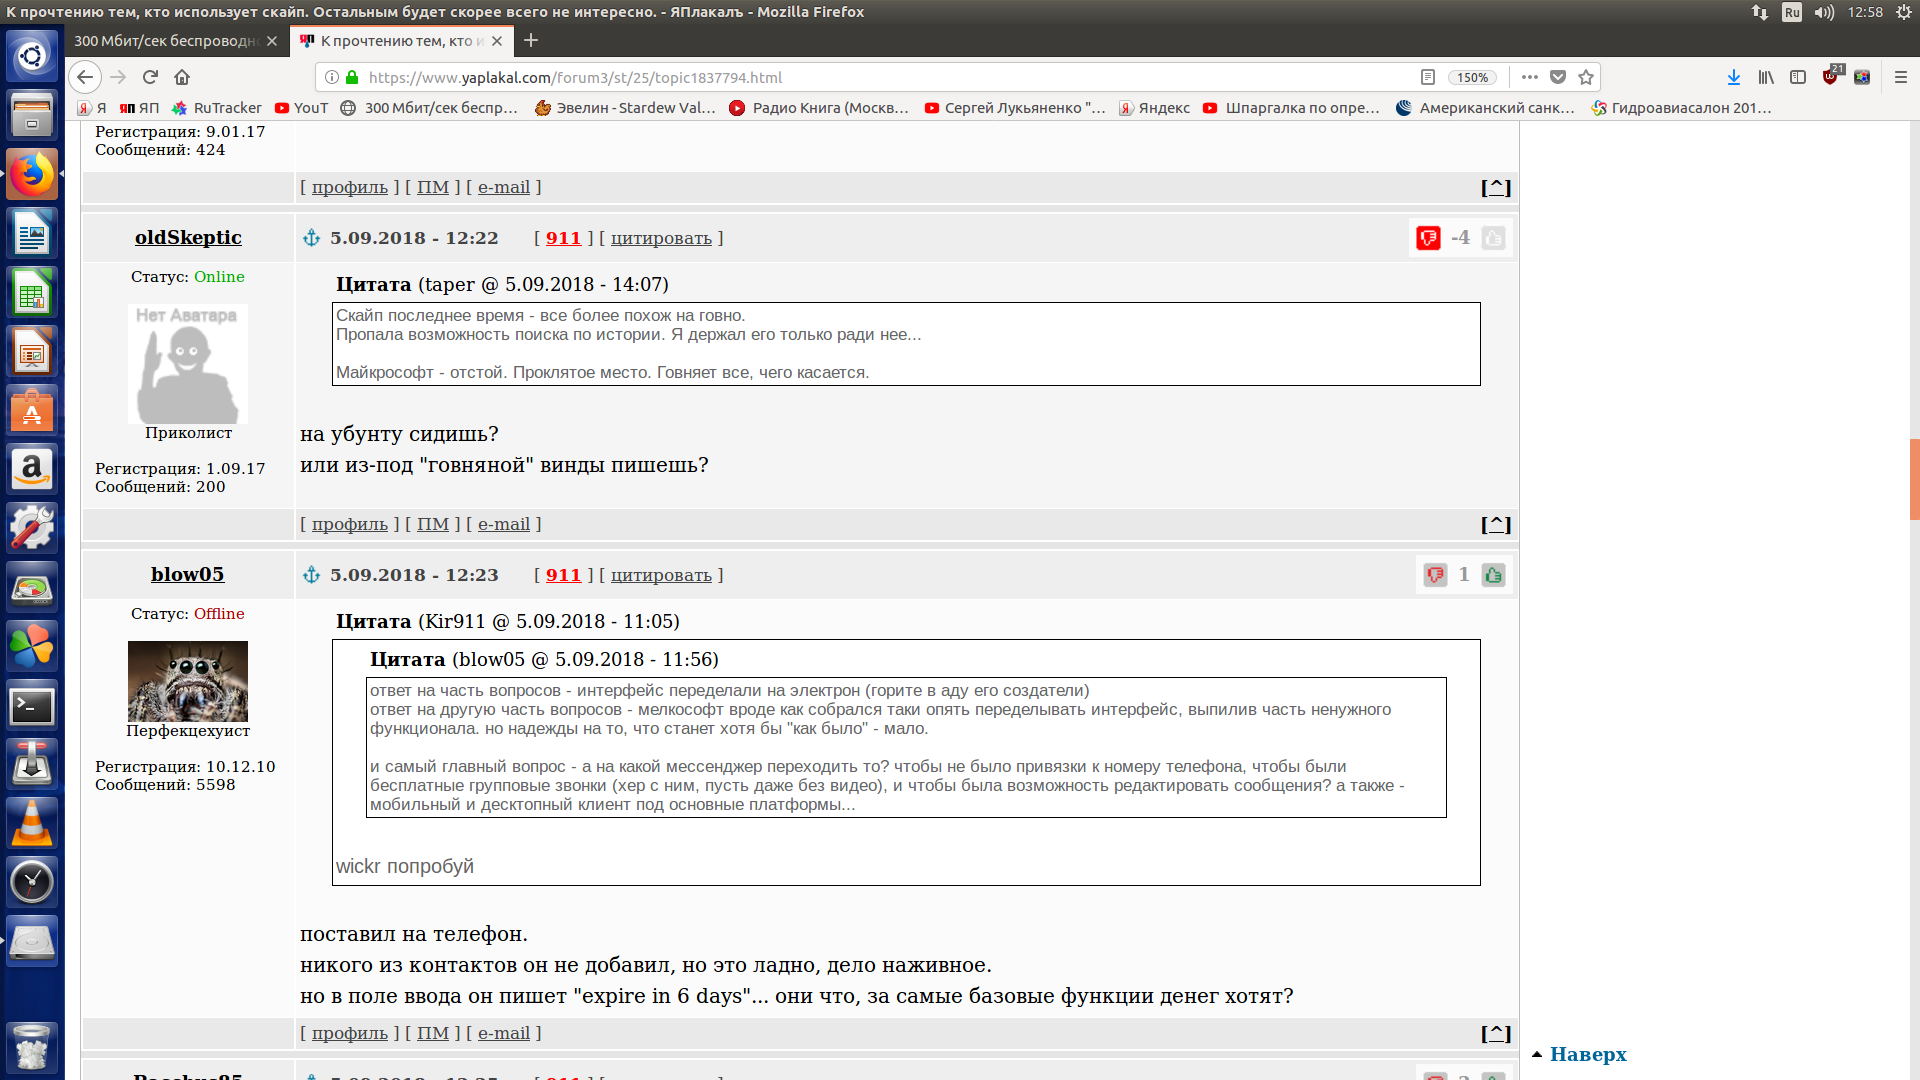Open the 'Американский санк...' bookmark
Screen dimensions: 1920x1080
(1485, 108)
